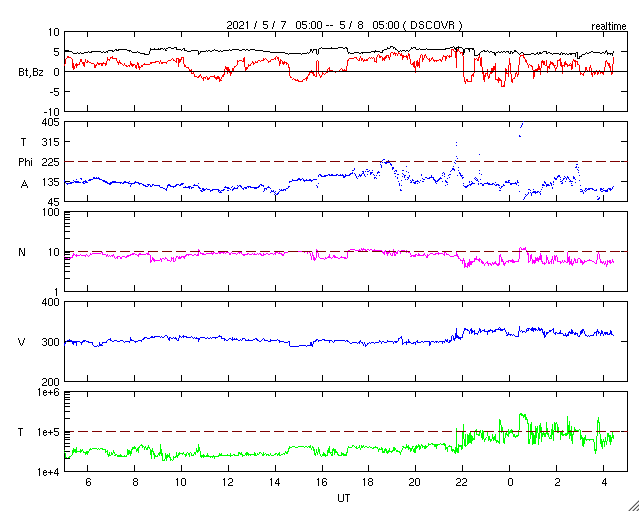Click the '12' hour label on the time axis
640x512 pixels.
(x=228, y=482)
